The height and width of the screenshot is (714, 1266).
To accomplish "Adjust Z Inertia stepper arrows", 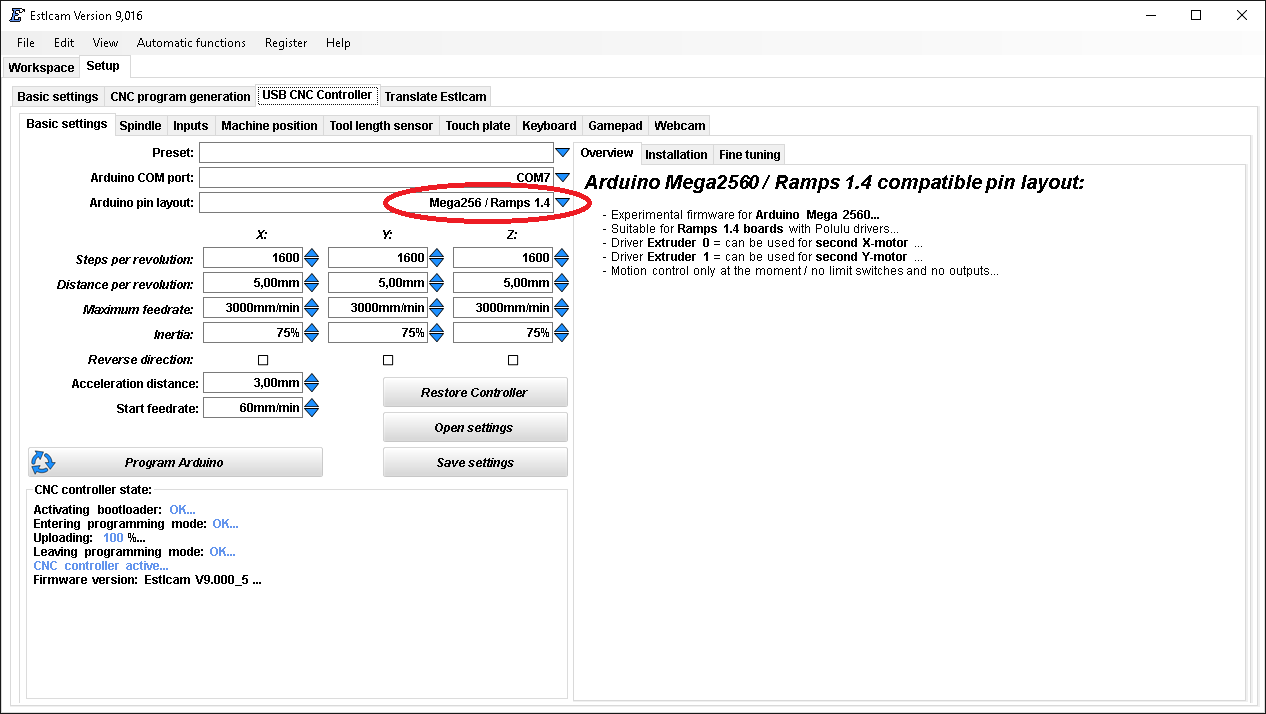I will (561, 333).
